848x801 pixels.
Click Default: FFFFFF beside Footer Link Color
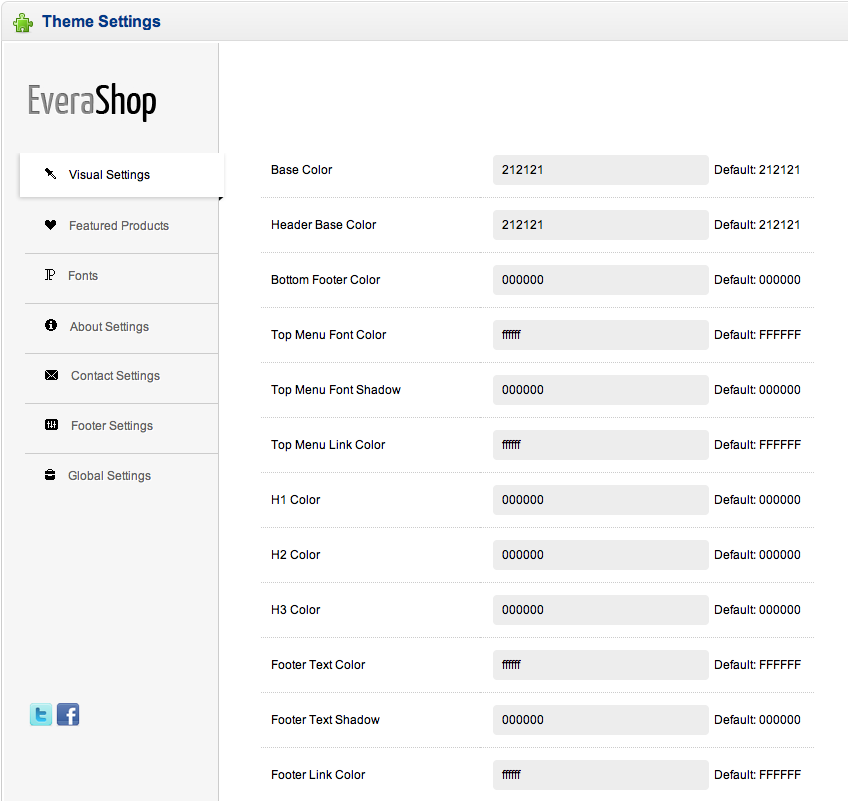point(757,774)
